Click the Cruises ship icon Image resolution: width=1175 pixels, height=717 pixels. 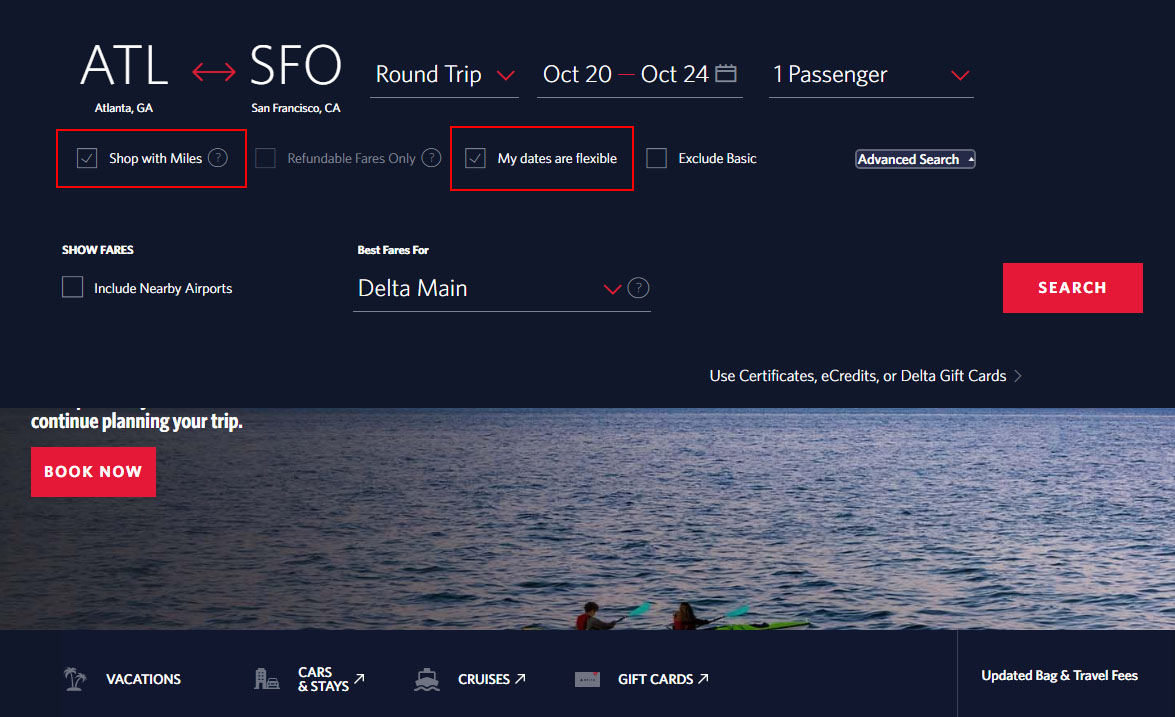coord(427,679)
